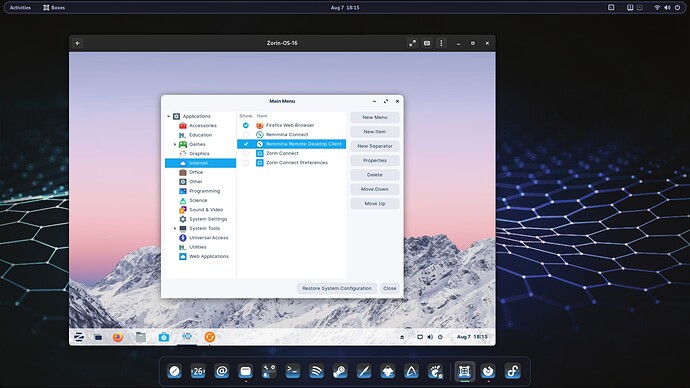Click Restore System Configuration
Viewport: 690px width, 388px height.
[x=337, y=288]
